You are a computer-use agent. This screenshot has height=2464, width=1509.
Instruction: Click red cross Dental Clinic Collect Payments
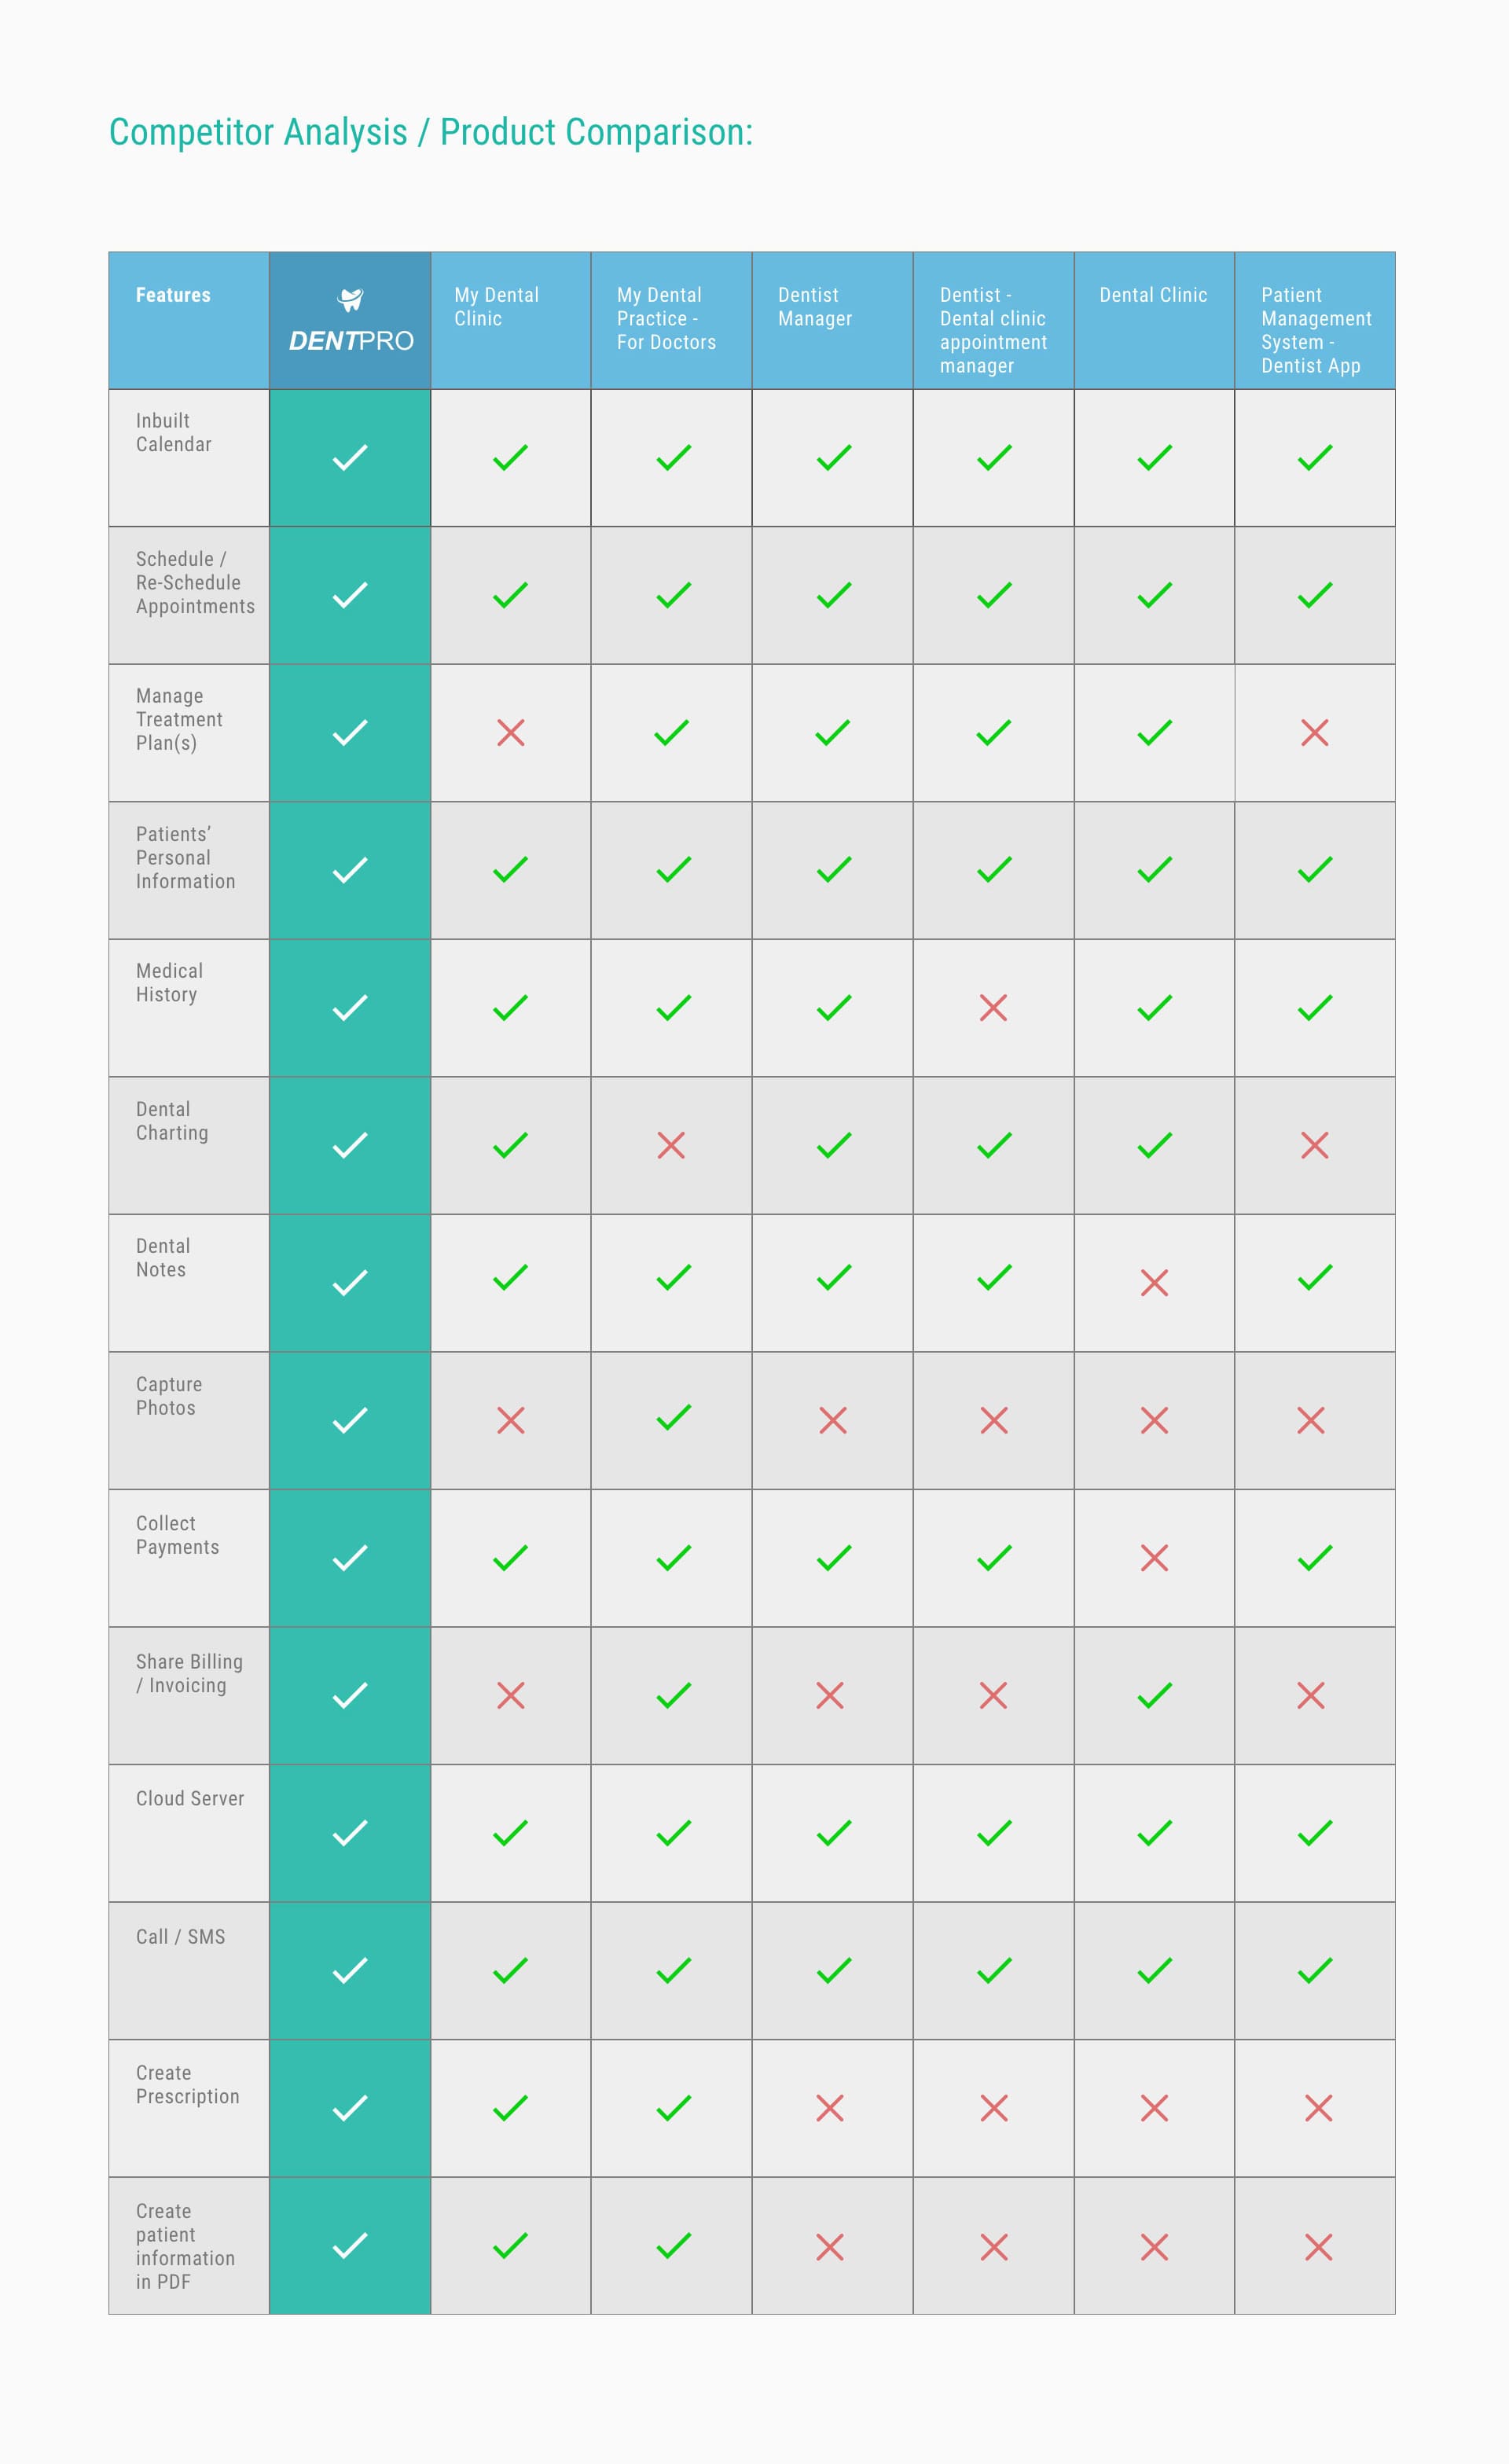[x=1154, y=1558]
